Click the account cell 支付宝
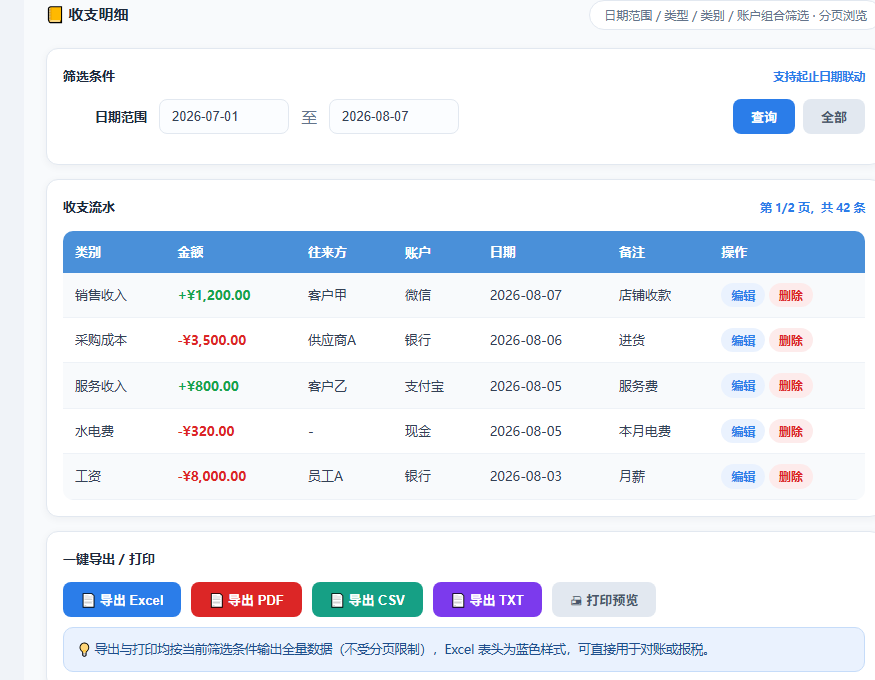This screenshot has height=680, width=875. (424, 386)
